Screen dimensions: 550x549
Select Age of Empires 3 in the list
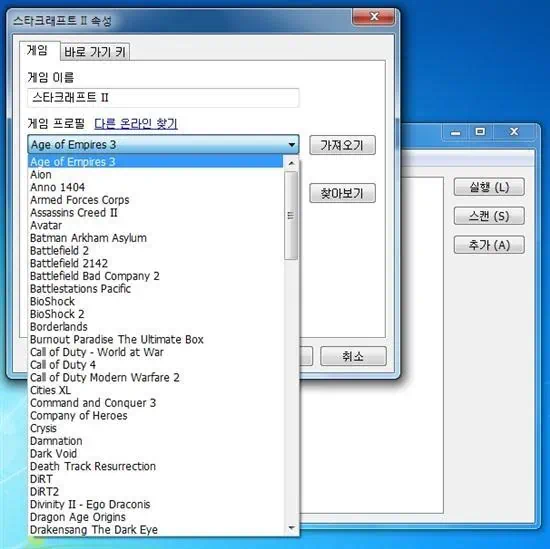[x=156, y=162]
